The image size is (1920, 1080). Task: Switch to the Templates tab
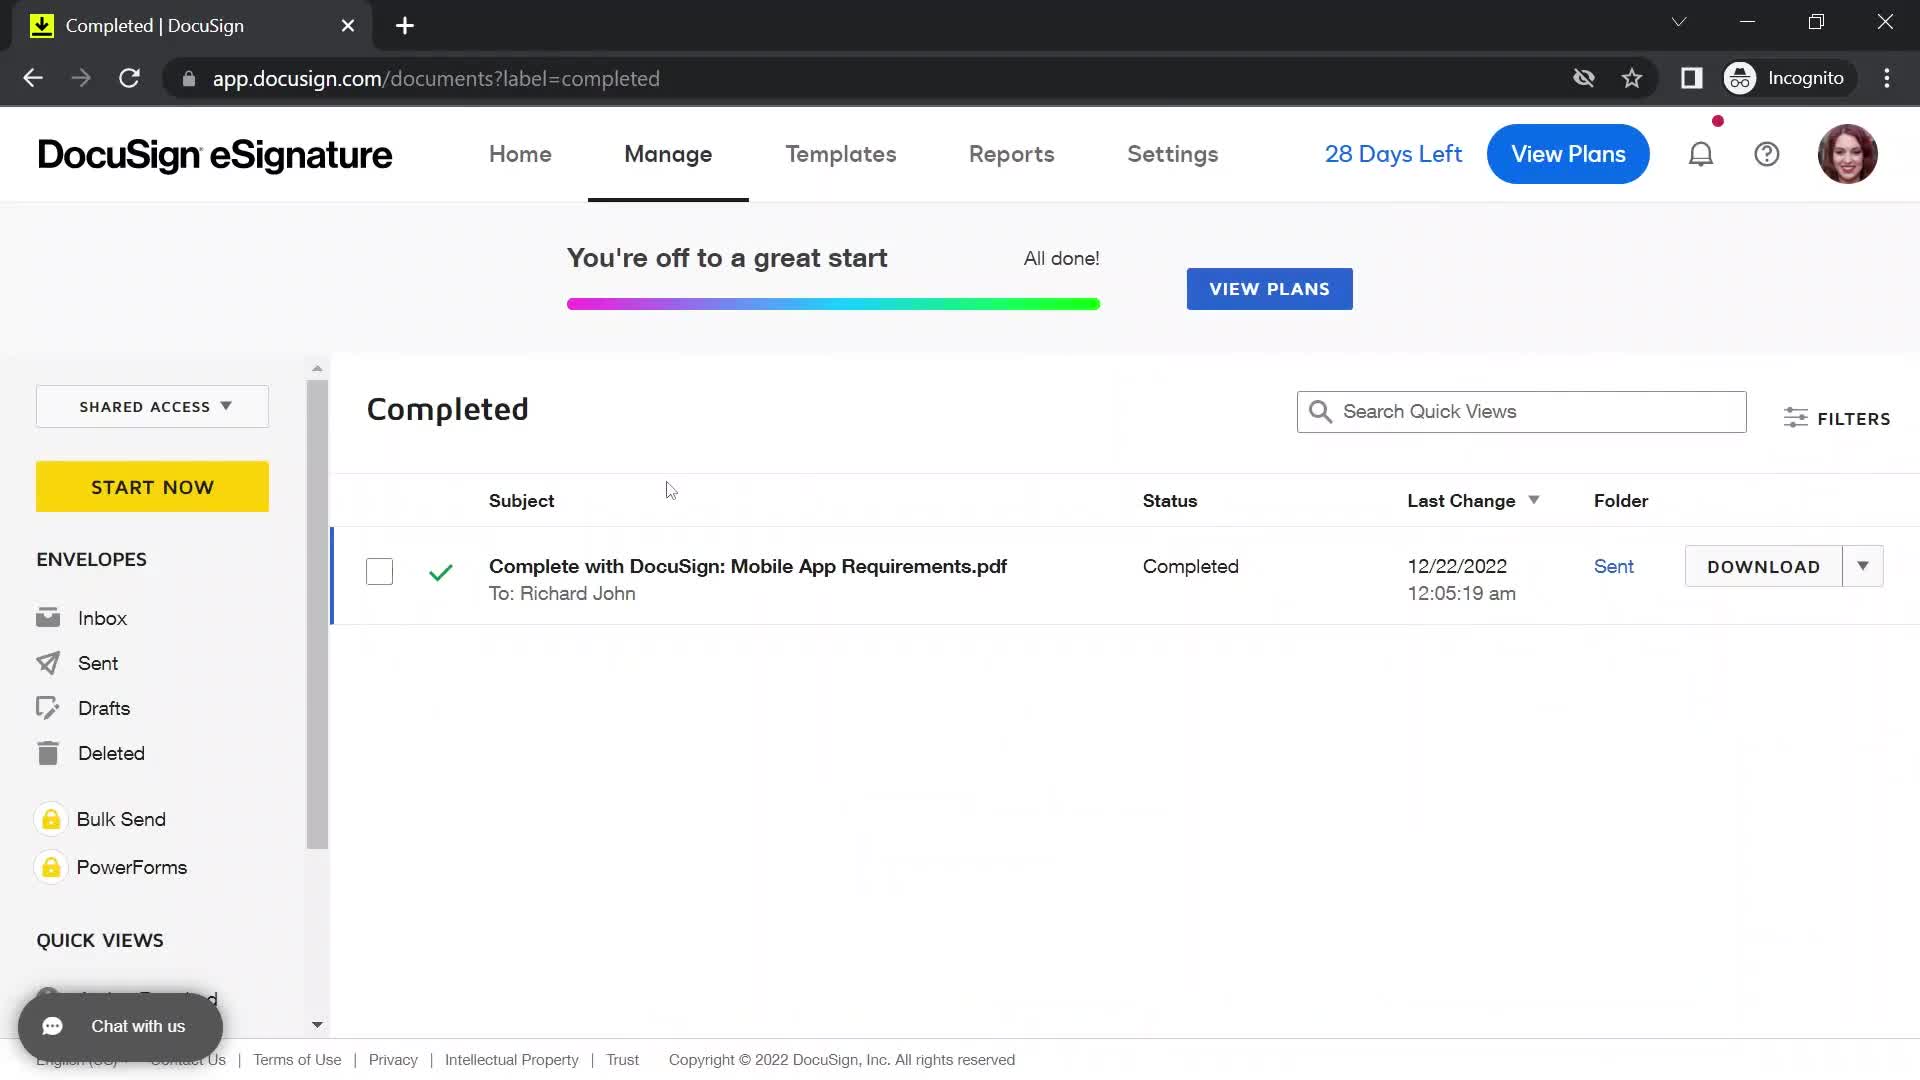[840, 154]
